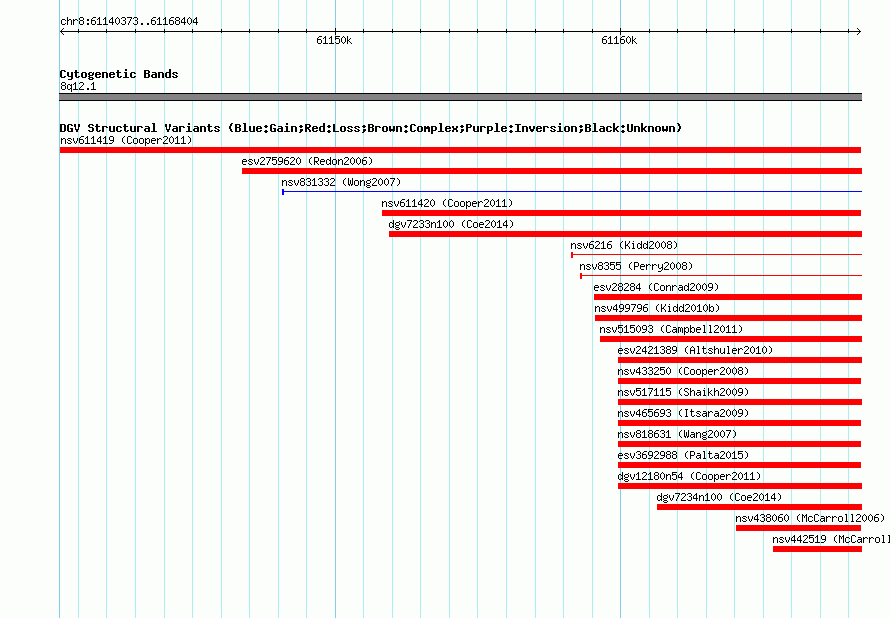
Task: Click the left arrow of the ruler
Action: tap(62, 32)
